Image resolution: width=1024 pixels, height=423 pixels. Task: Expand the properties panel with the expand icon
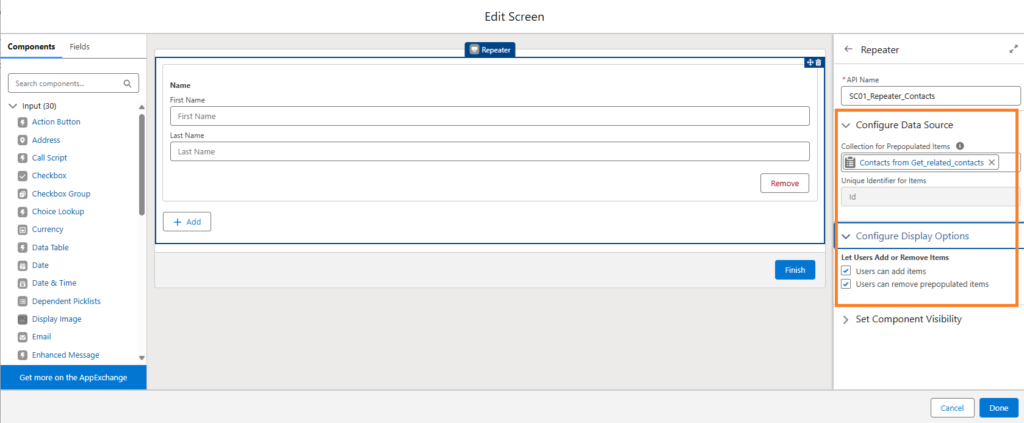click(x=1013, y=49)
